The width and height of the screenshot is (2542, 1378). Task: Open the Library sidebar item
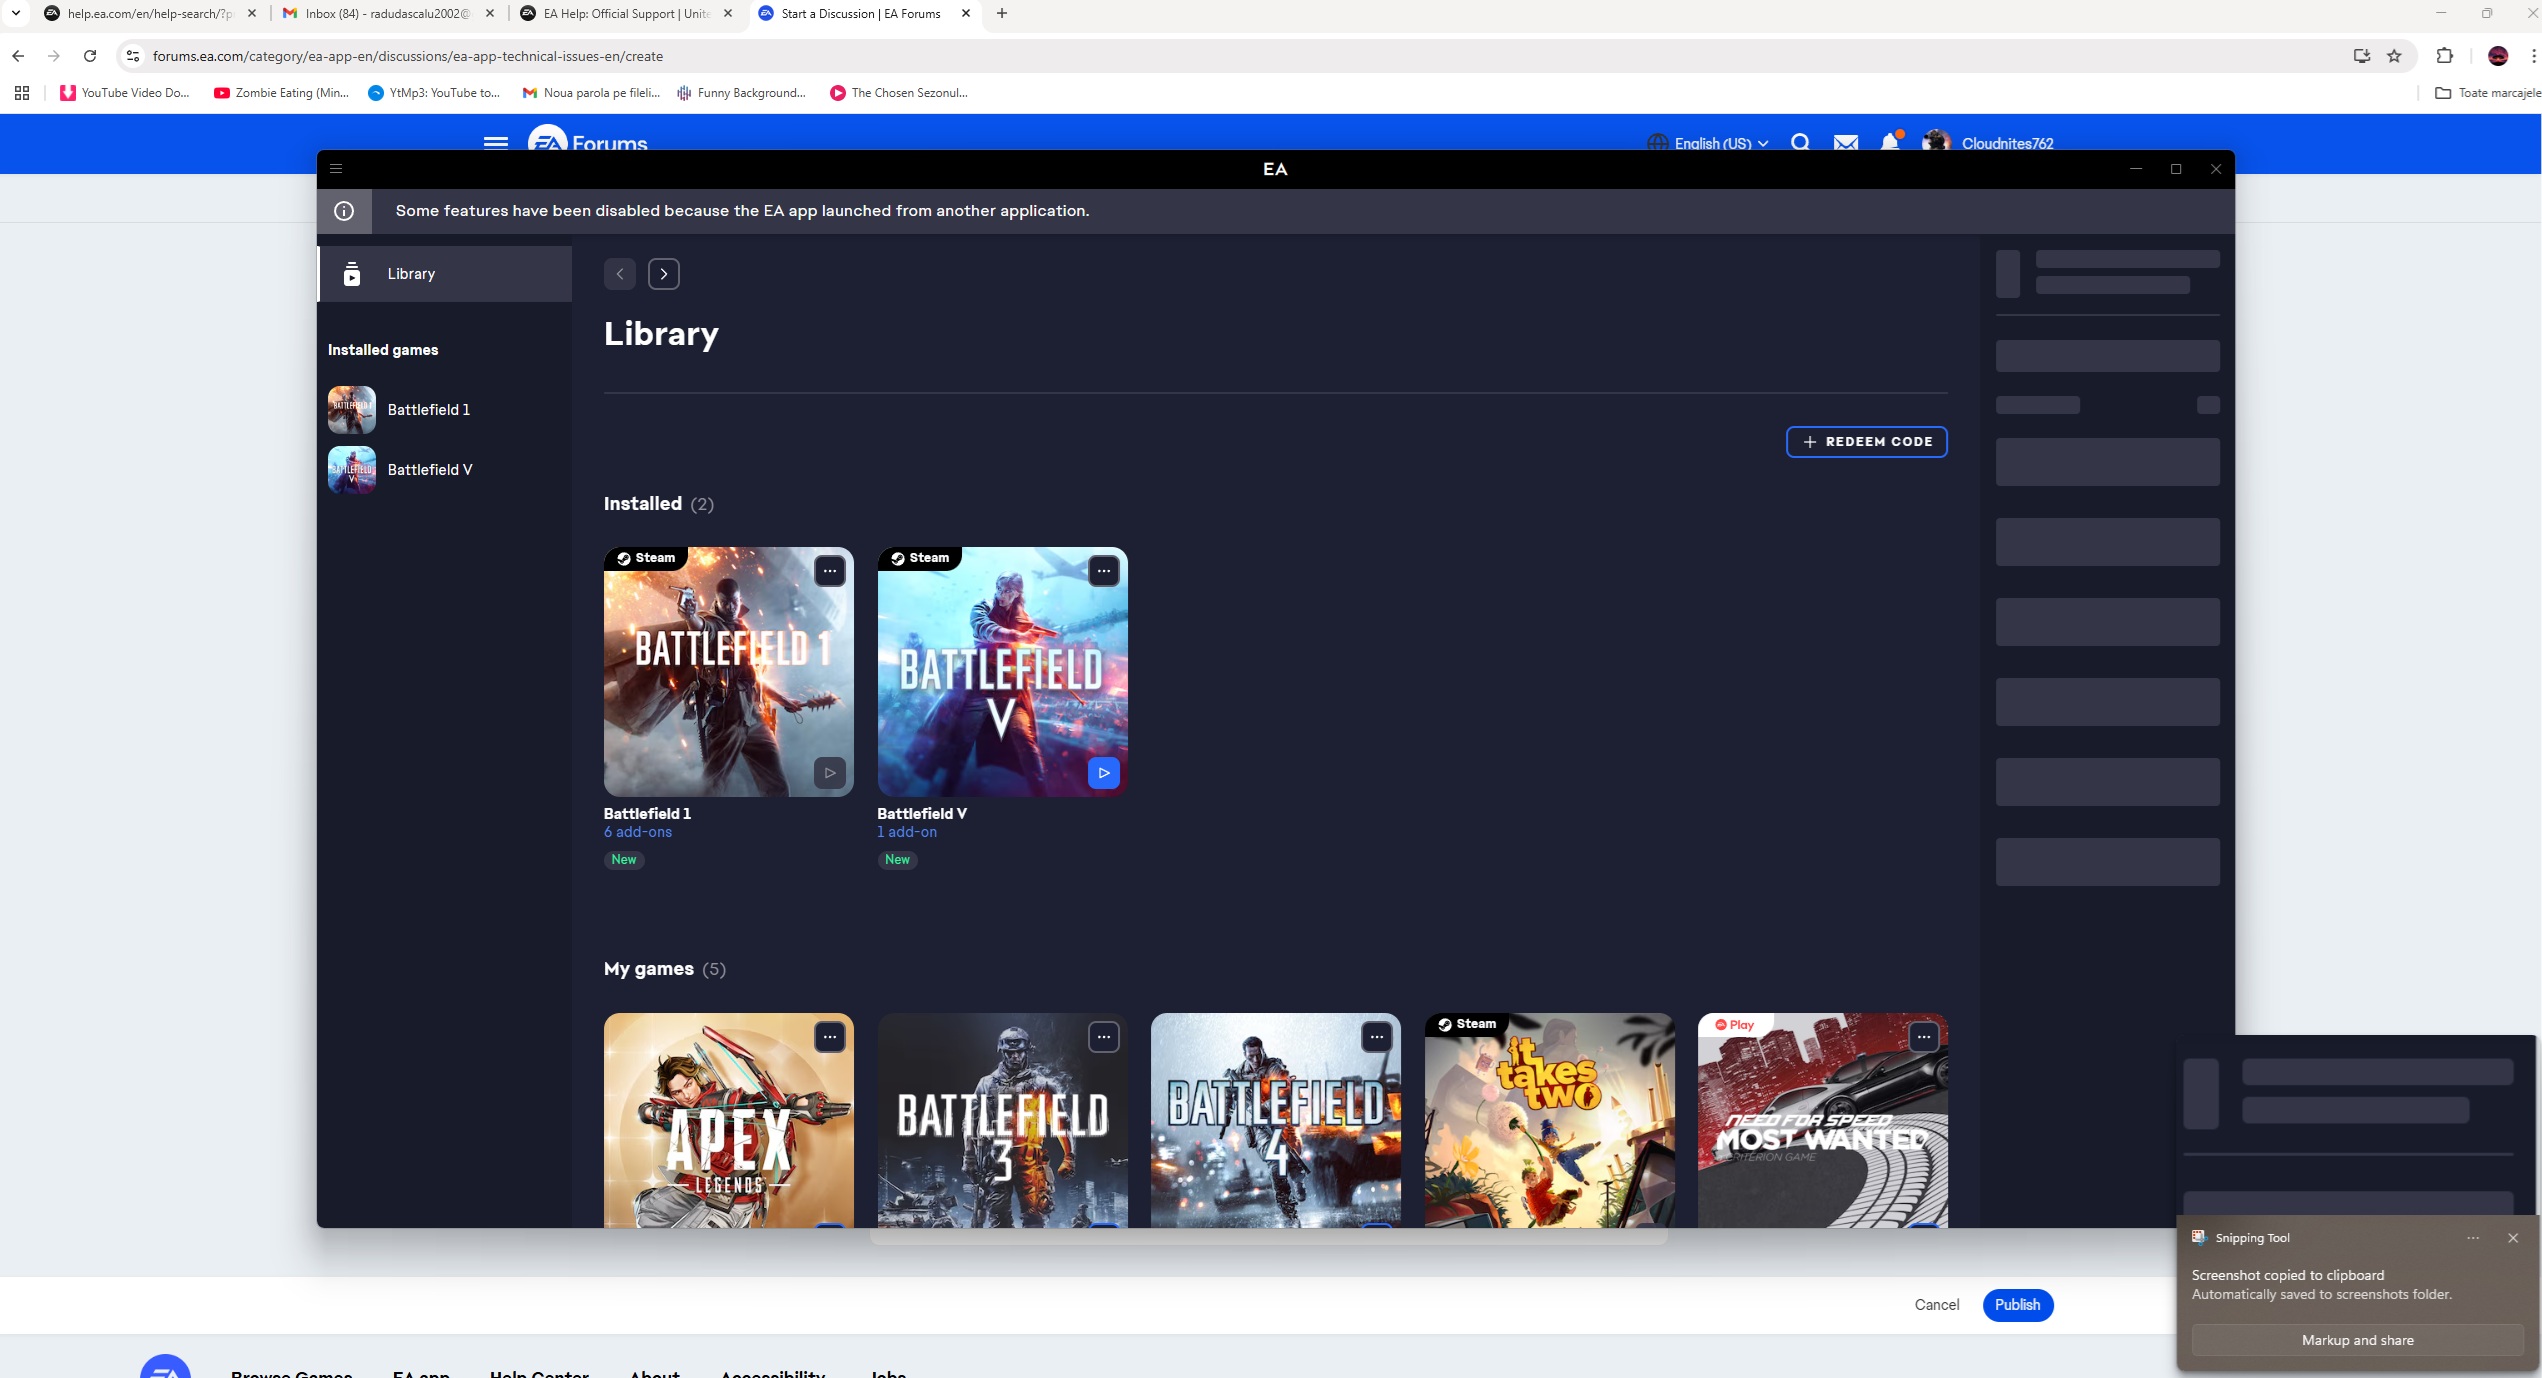tap(445, 274)
